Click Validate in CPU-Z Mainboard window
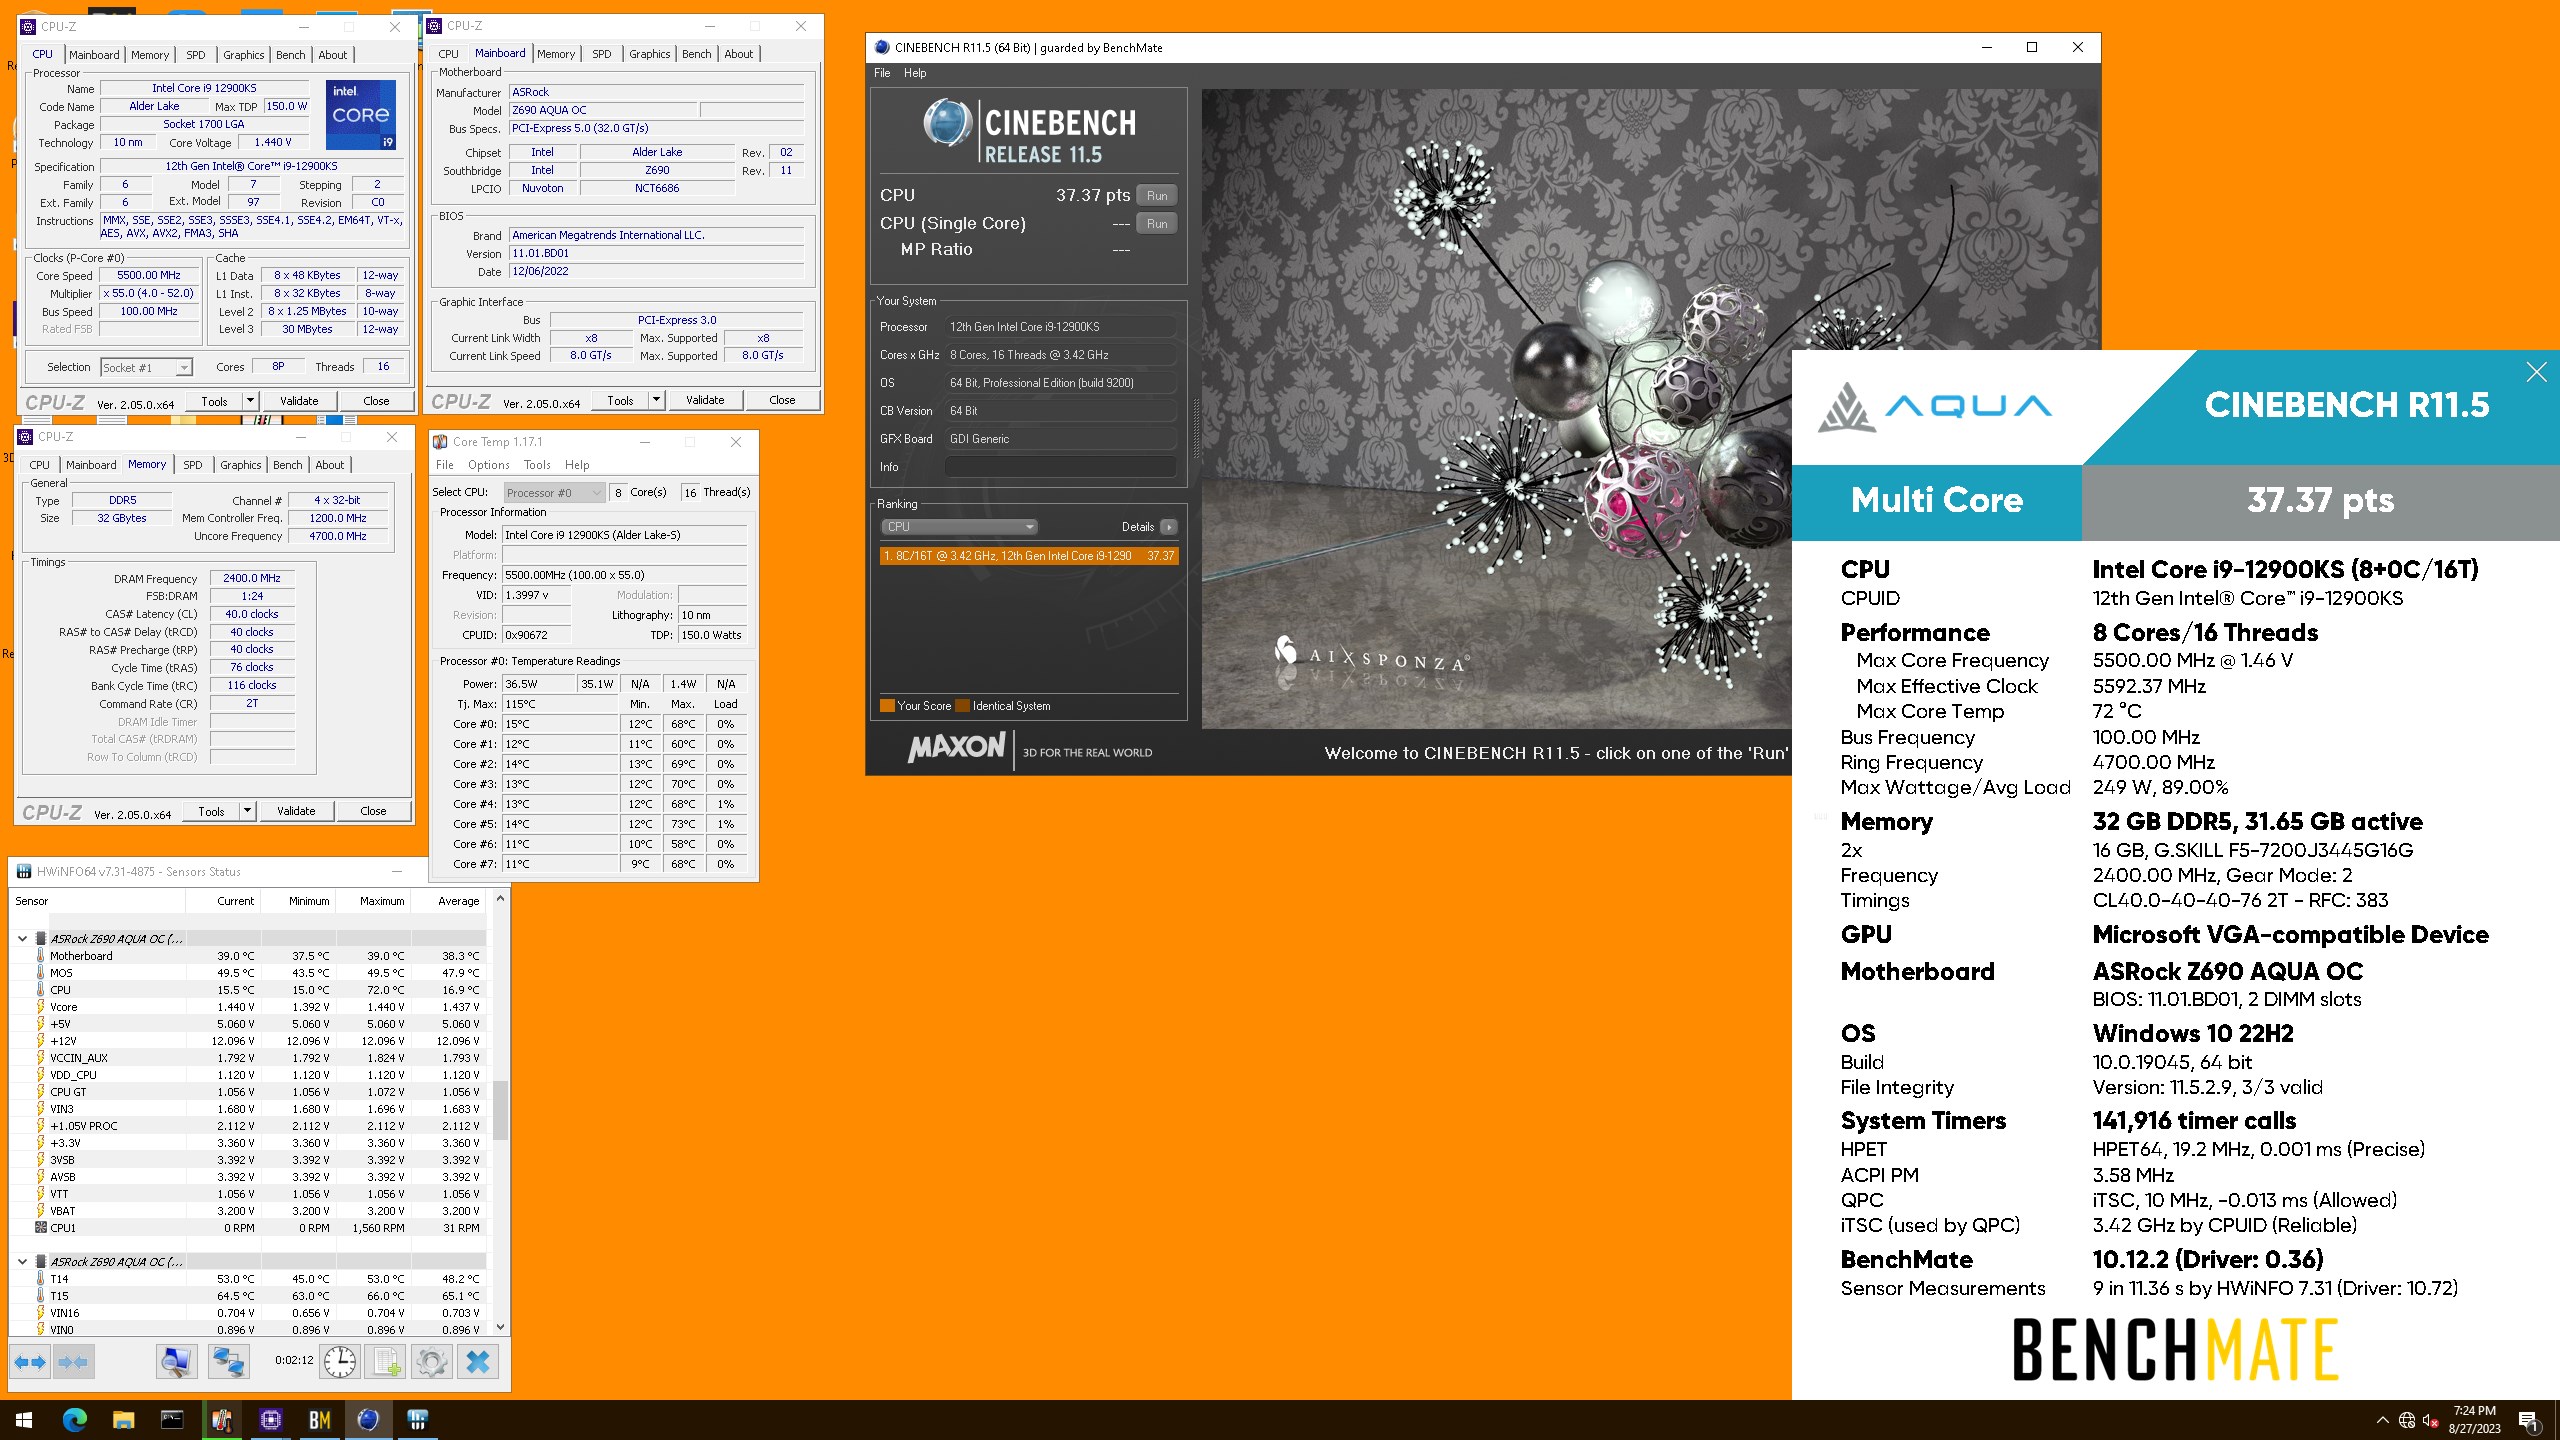The height and width of the screenshot is (1440, 2560). click(x=705, y=400)
